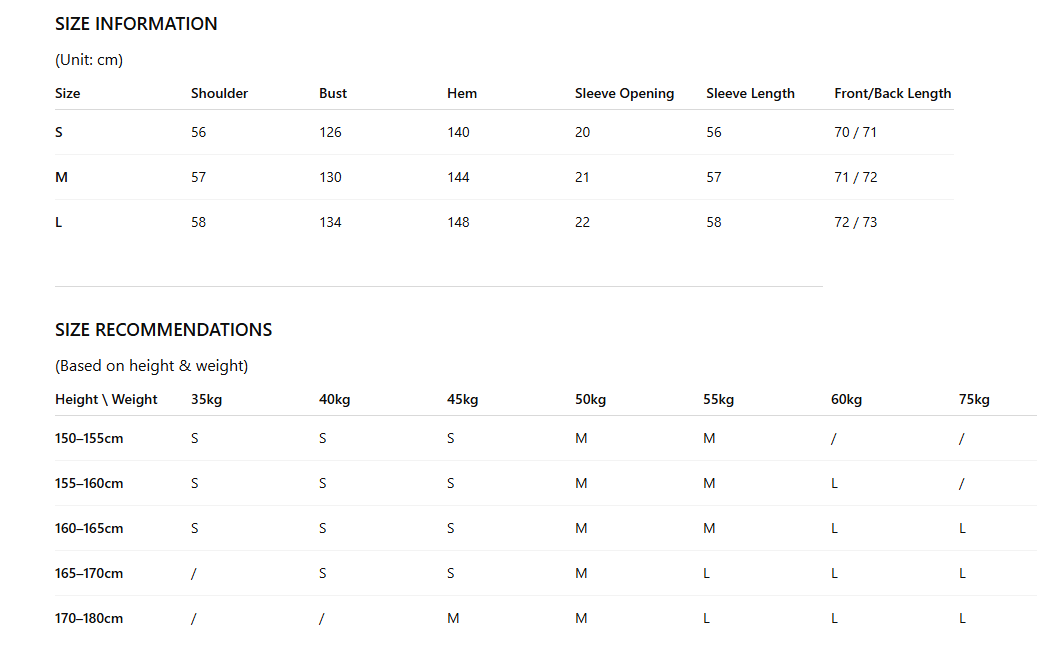The width and height of the screenshot is (1037, 662).
Task: Click the SIZE INFORMATION heading
Action: [x=136, y=24]
